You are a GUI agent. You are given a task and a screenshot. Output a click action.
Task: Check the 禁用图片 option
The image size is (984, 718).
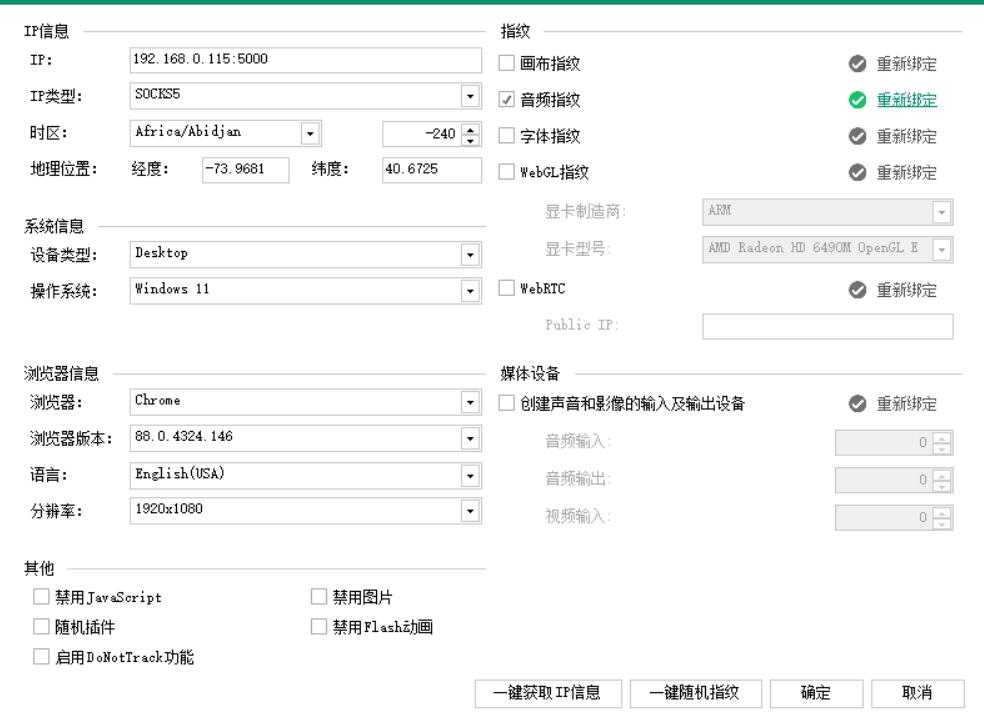point(319,596)
